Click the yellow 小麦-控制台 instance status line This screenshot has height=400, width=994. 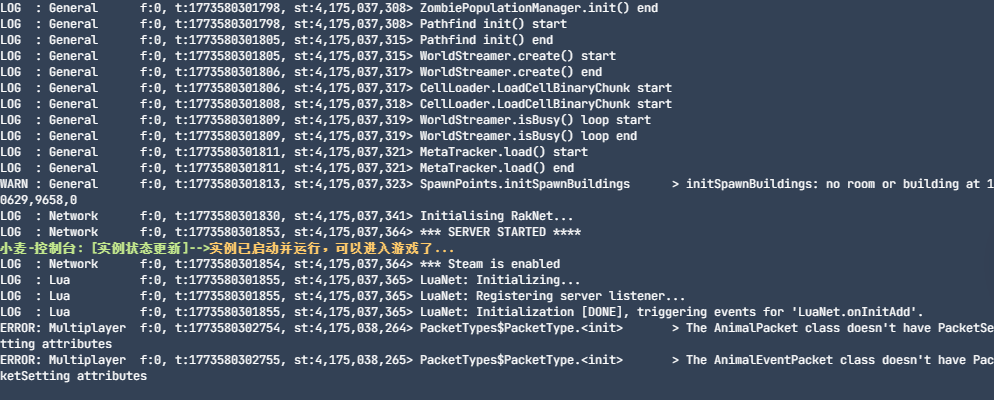click(228, 247)
